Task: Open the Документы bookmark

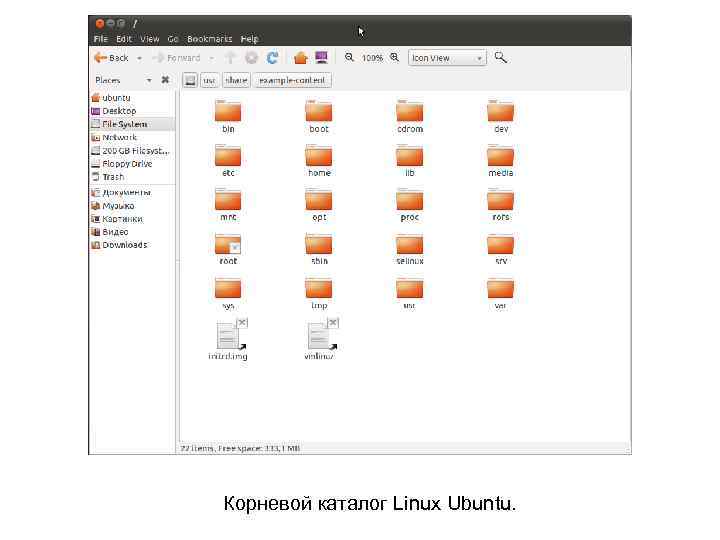Action: pos(133,192)
